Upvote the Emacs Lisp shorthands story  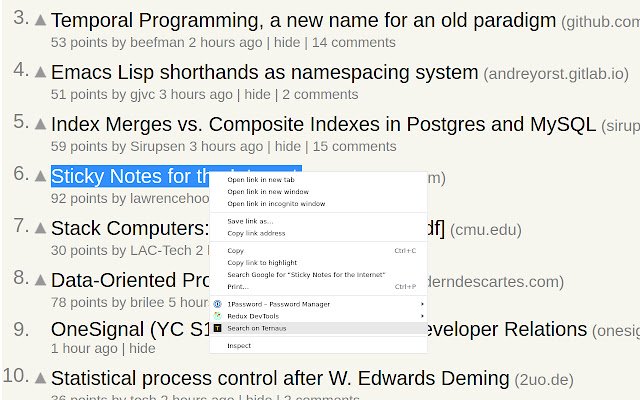pyautogui.click(x=40, y=72)
